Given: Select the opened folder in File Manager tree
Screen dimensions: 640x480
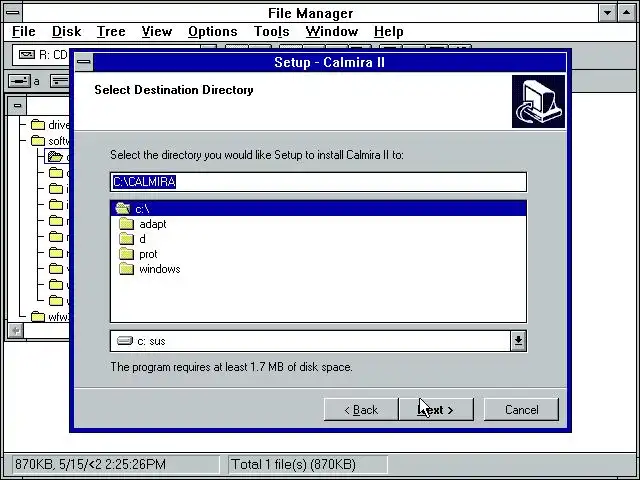Looking at the screenshot, I should coord(56,156).
